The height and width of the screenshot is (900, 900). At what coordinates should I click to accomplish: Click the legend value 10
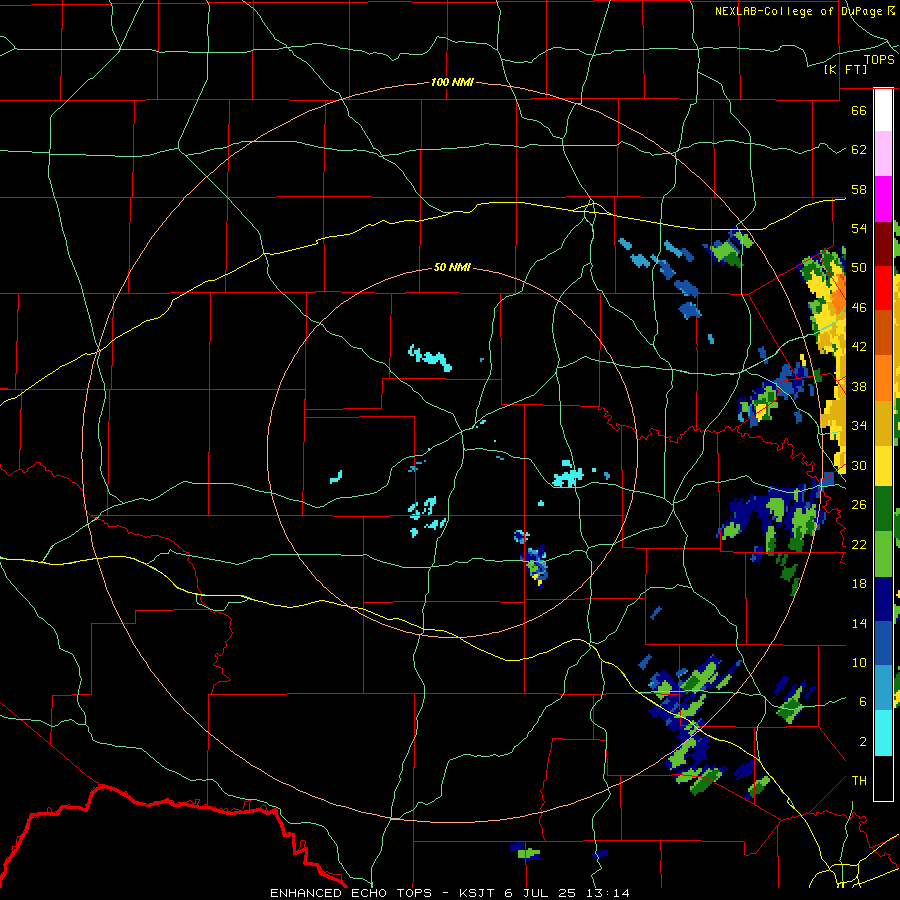coord(859,662)
